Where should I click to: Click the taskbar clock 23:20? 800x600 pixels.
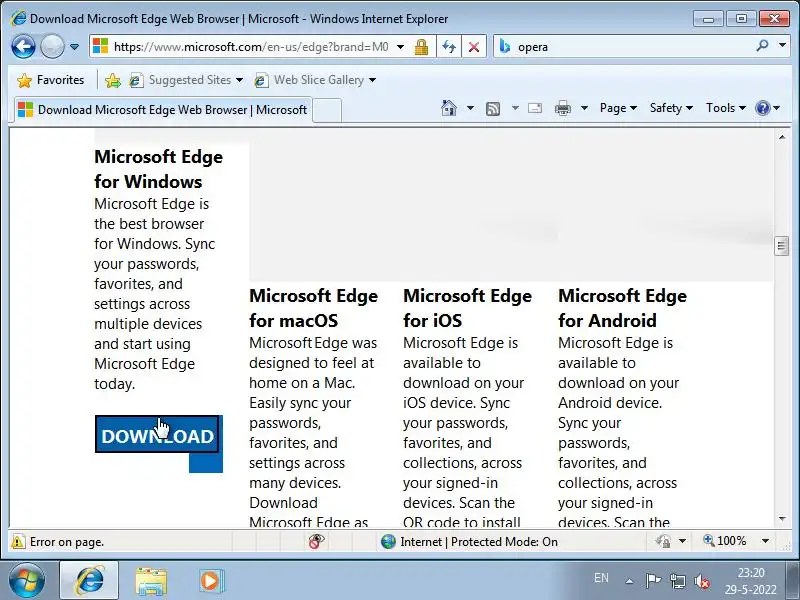(751, 573)
